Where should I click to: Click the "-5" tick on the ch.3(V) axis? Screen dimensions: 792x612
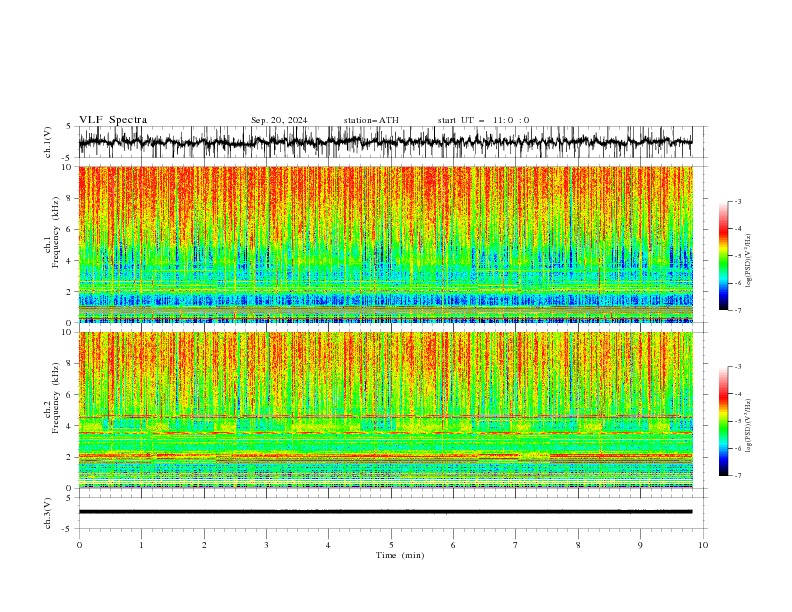click(x=67, y=529)
